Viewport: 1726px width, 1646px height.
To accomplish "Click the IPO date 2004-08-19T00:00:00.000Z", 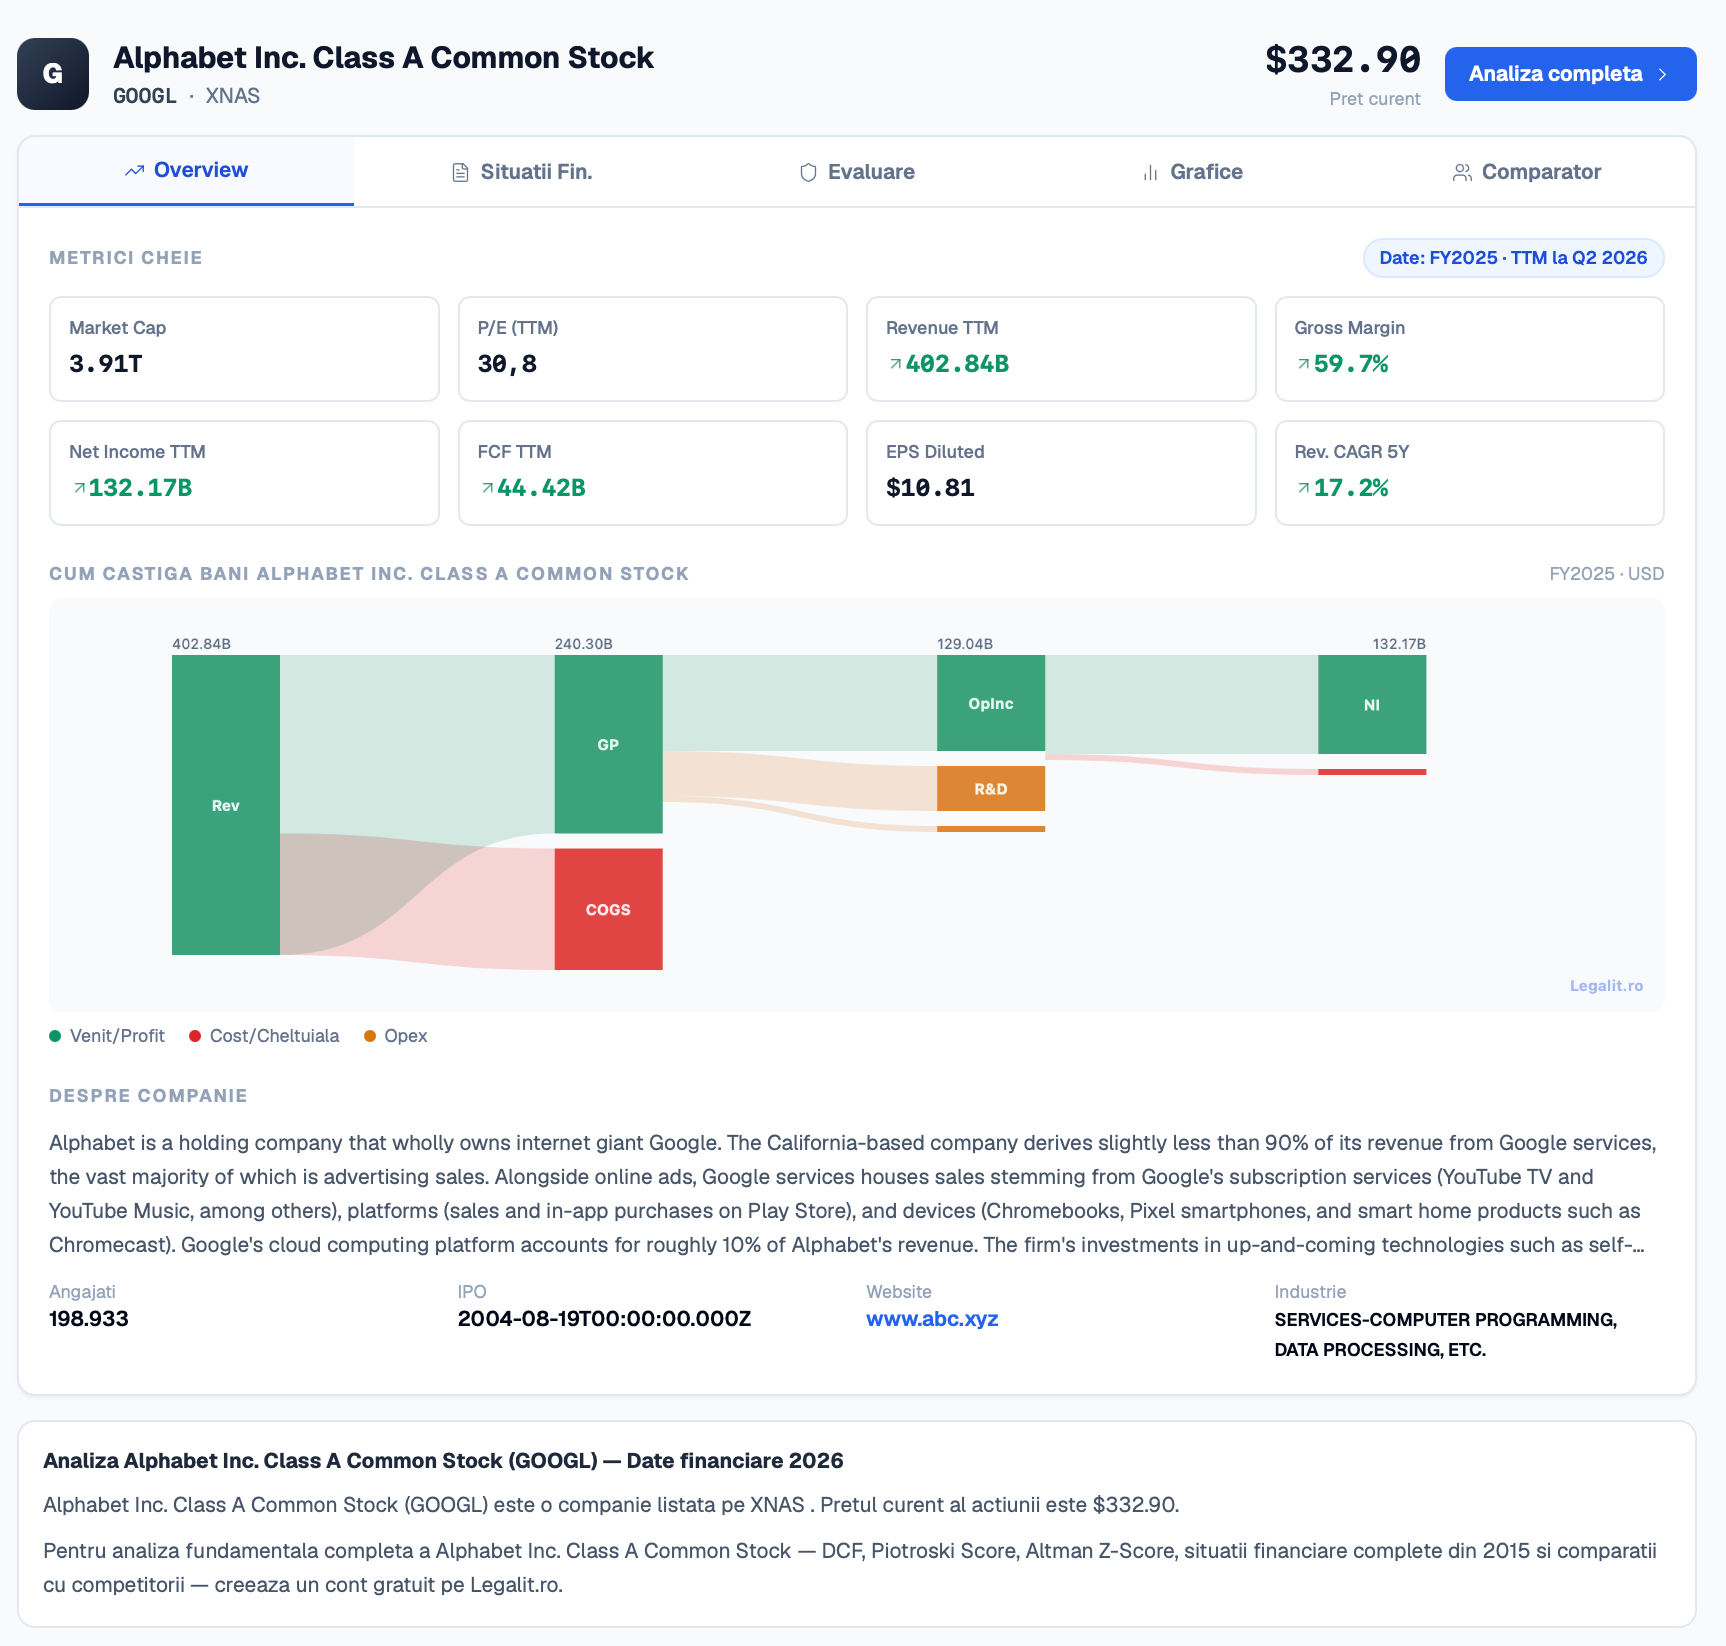I will (604, 1319).
